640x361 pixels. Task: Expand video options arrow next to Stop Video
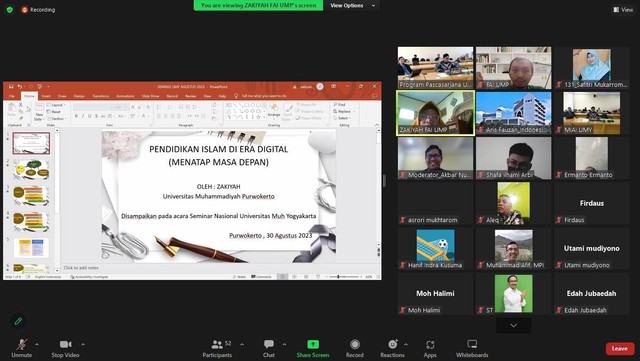click(83, 344)
